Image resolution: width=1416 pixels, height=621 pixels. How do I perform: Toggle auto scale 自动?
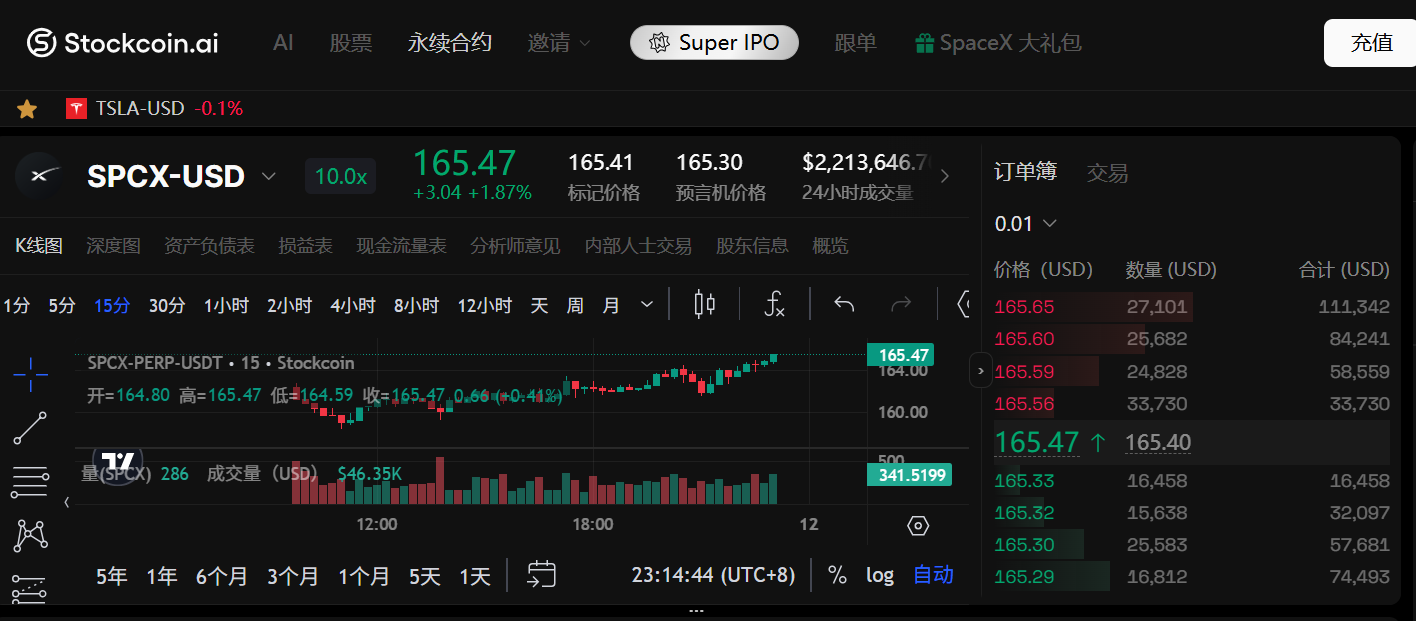[933, 575]
